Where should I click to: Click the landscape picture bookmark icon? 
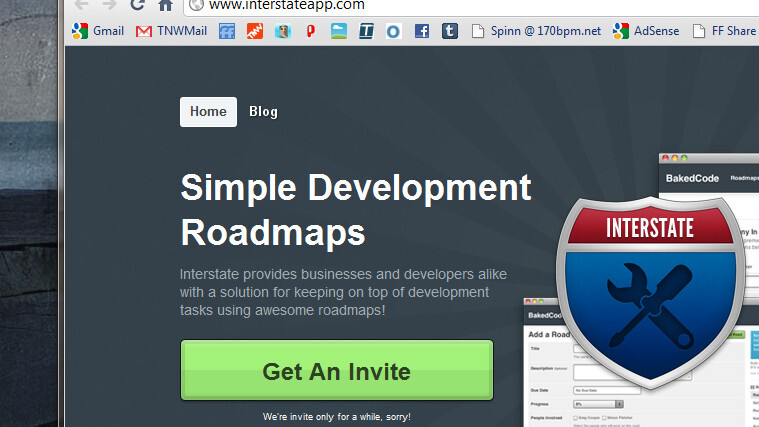(339, 31)
